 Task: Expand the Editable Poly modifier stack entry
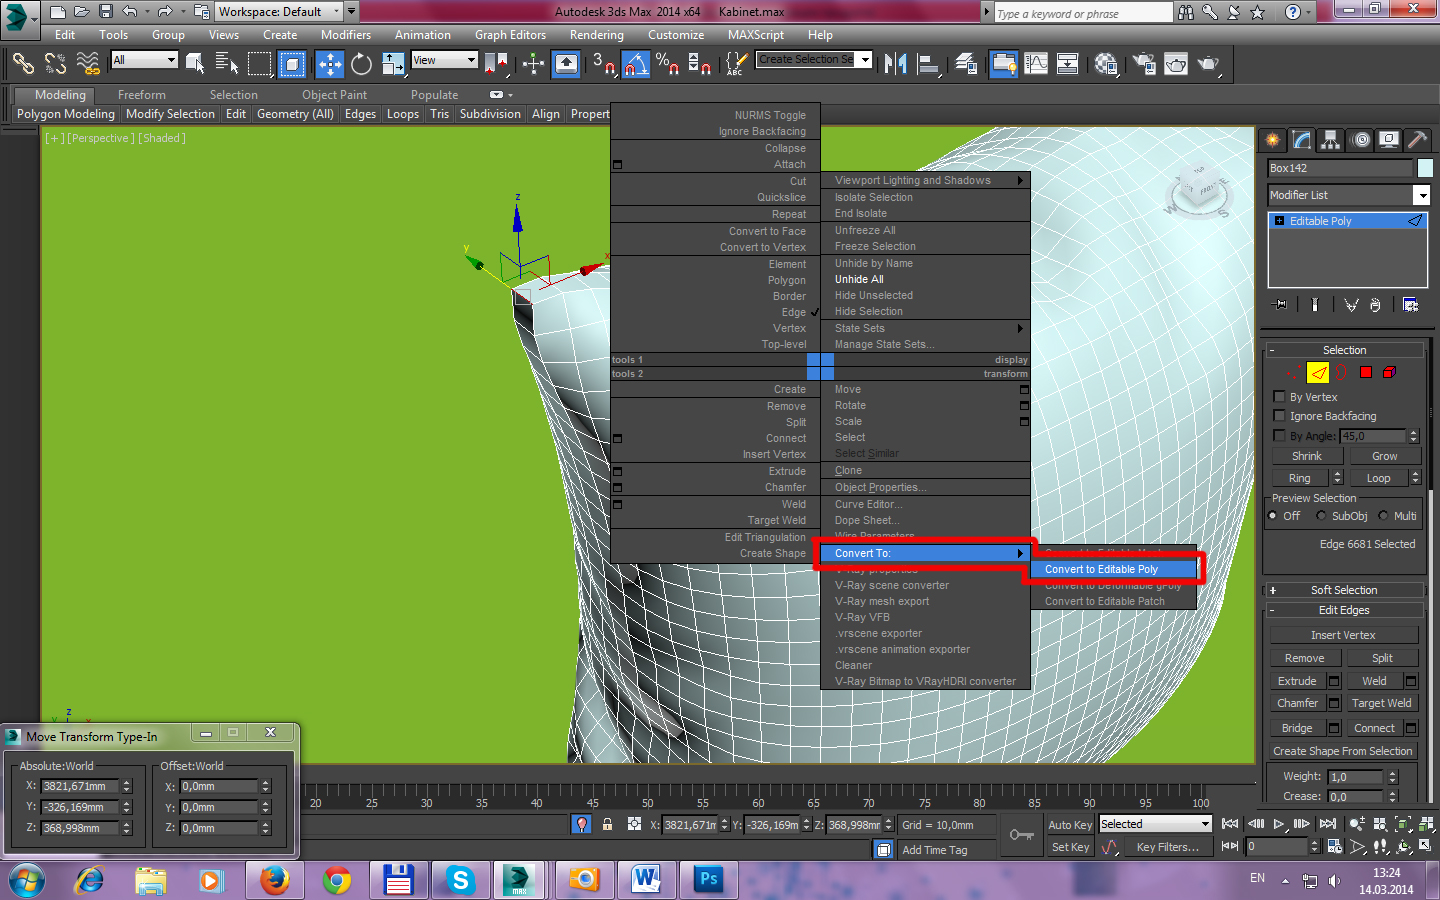click(x=1279, y=221)
